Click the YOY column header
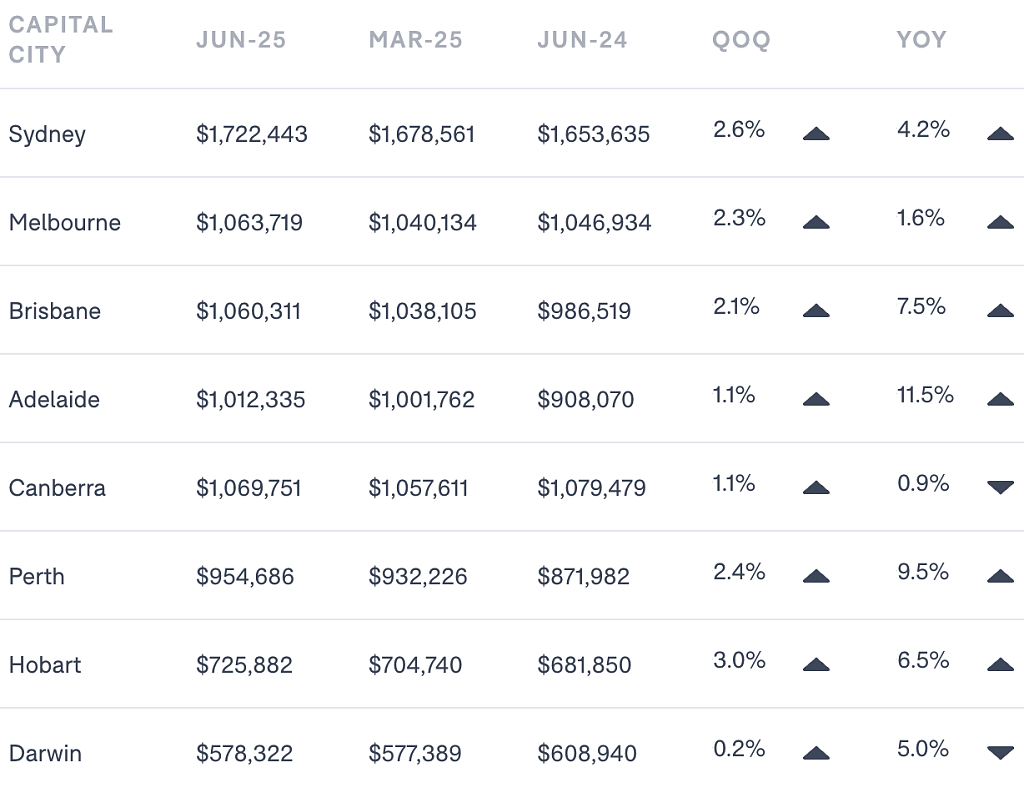The width and height of the screenshot is (1024, 793). click(x=921, y=40)
